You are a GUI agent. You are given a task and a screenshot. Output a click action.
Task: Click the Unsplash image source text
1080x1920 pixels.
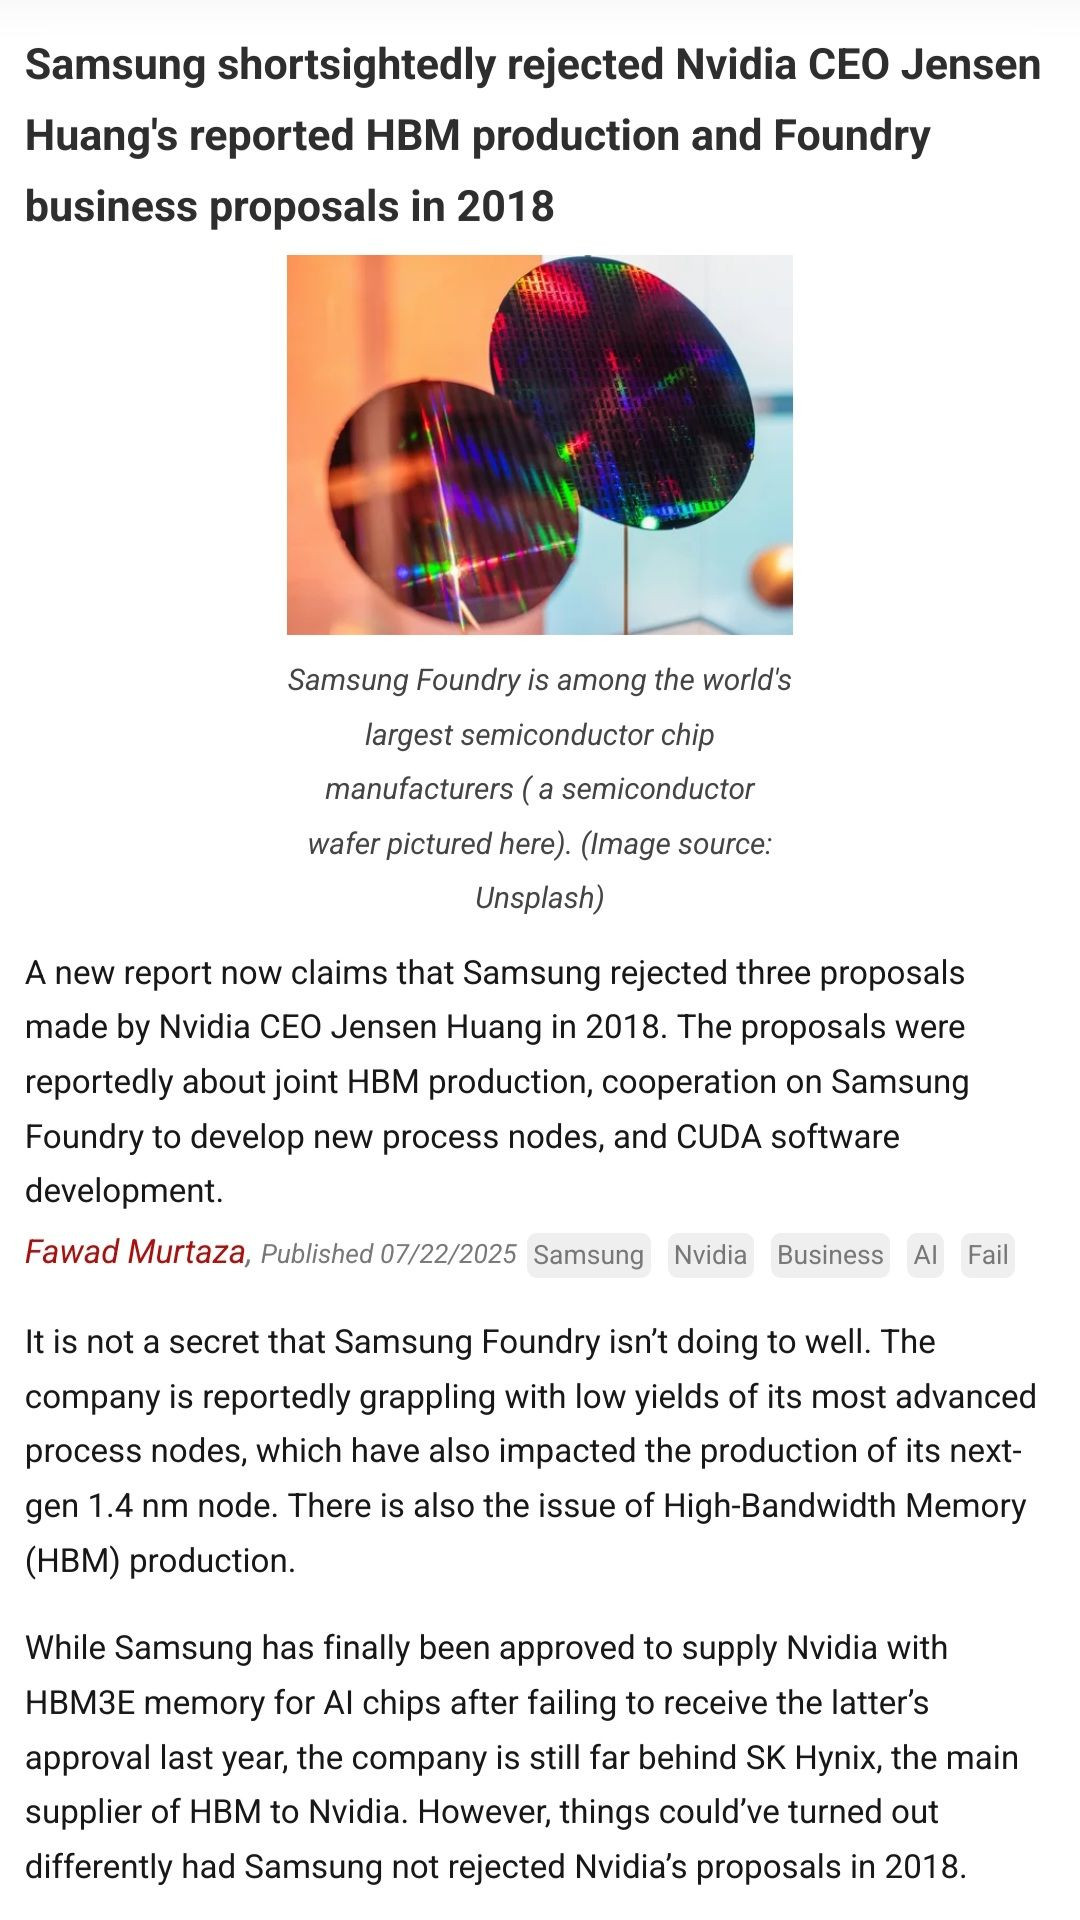pyautogui.click(x=539, y=898)
